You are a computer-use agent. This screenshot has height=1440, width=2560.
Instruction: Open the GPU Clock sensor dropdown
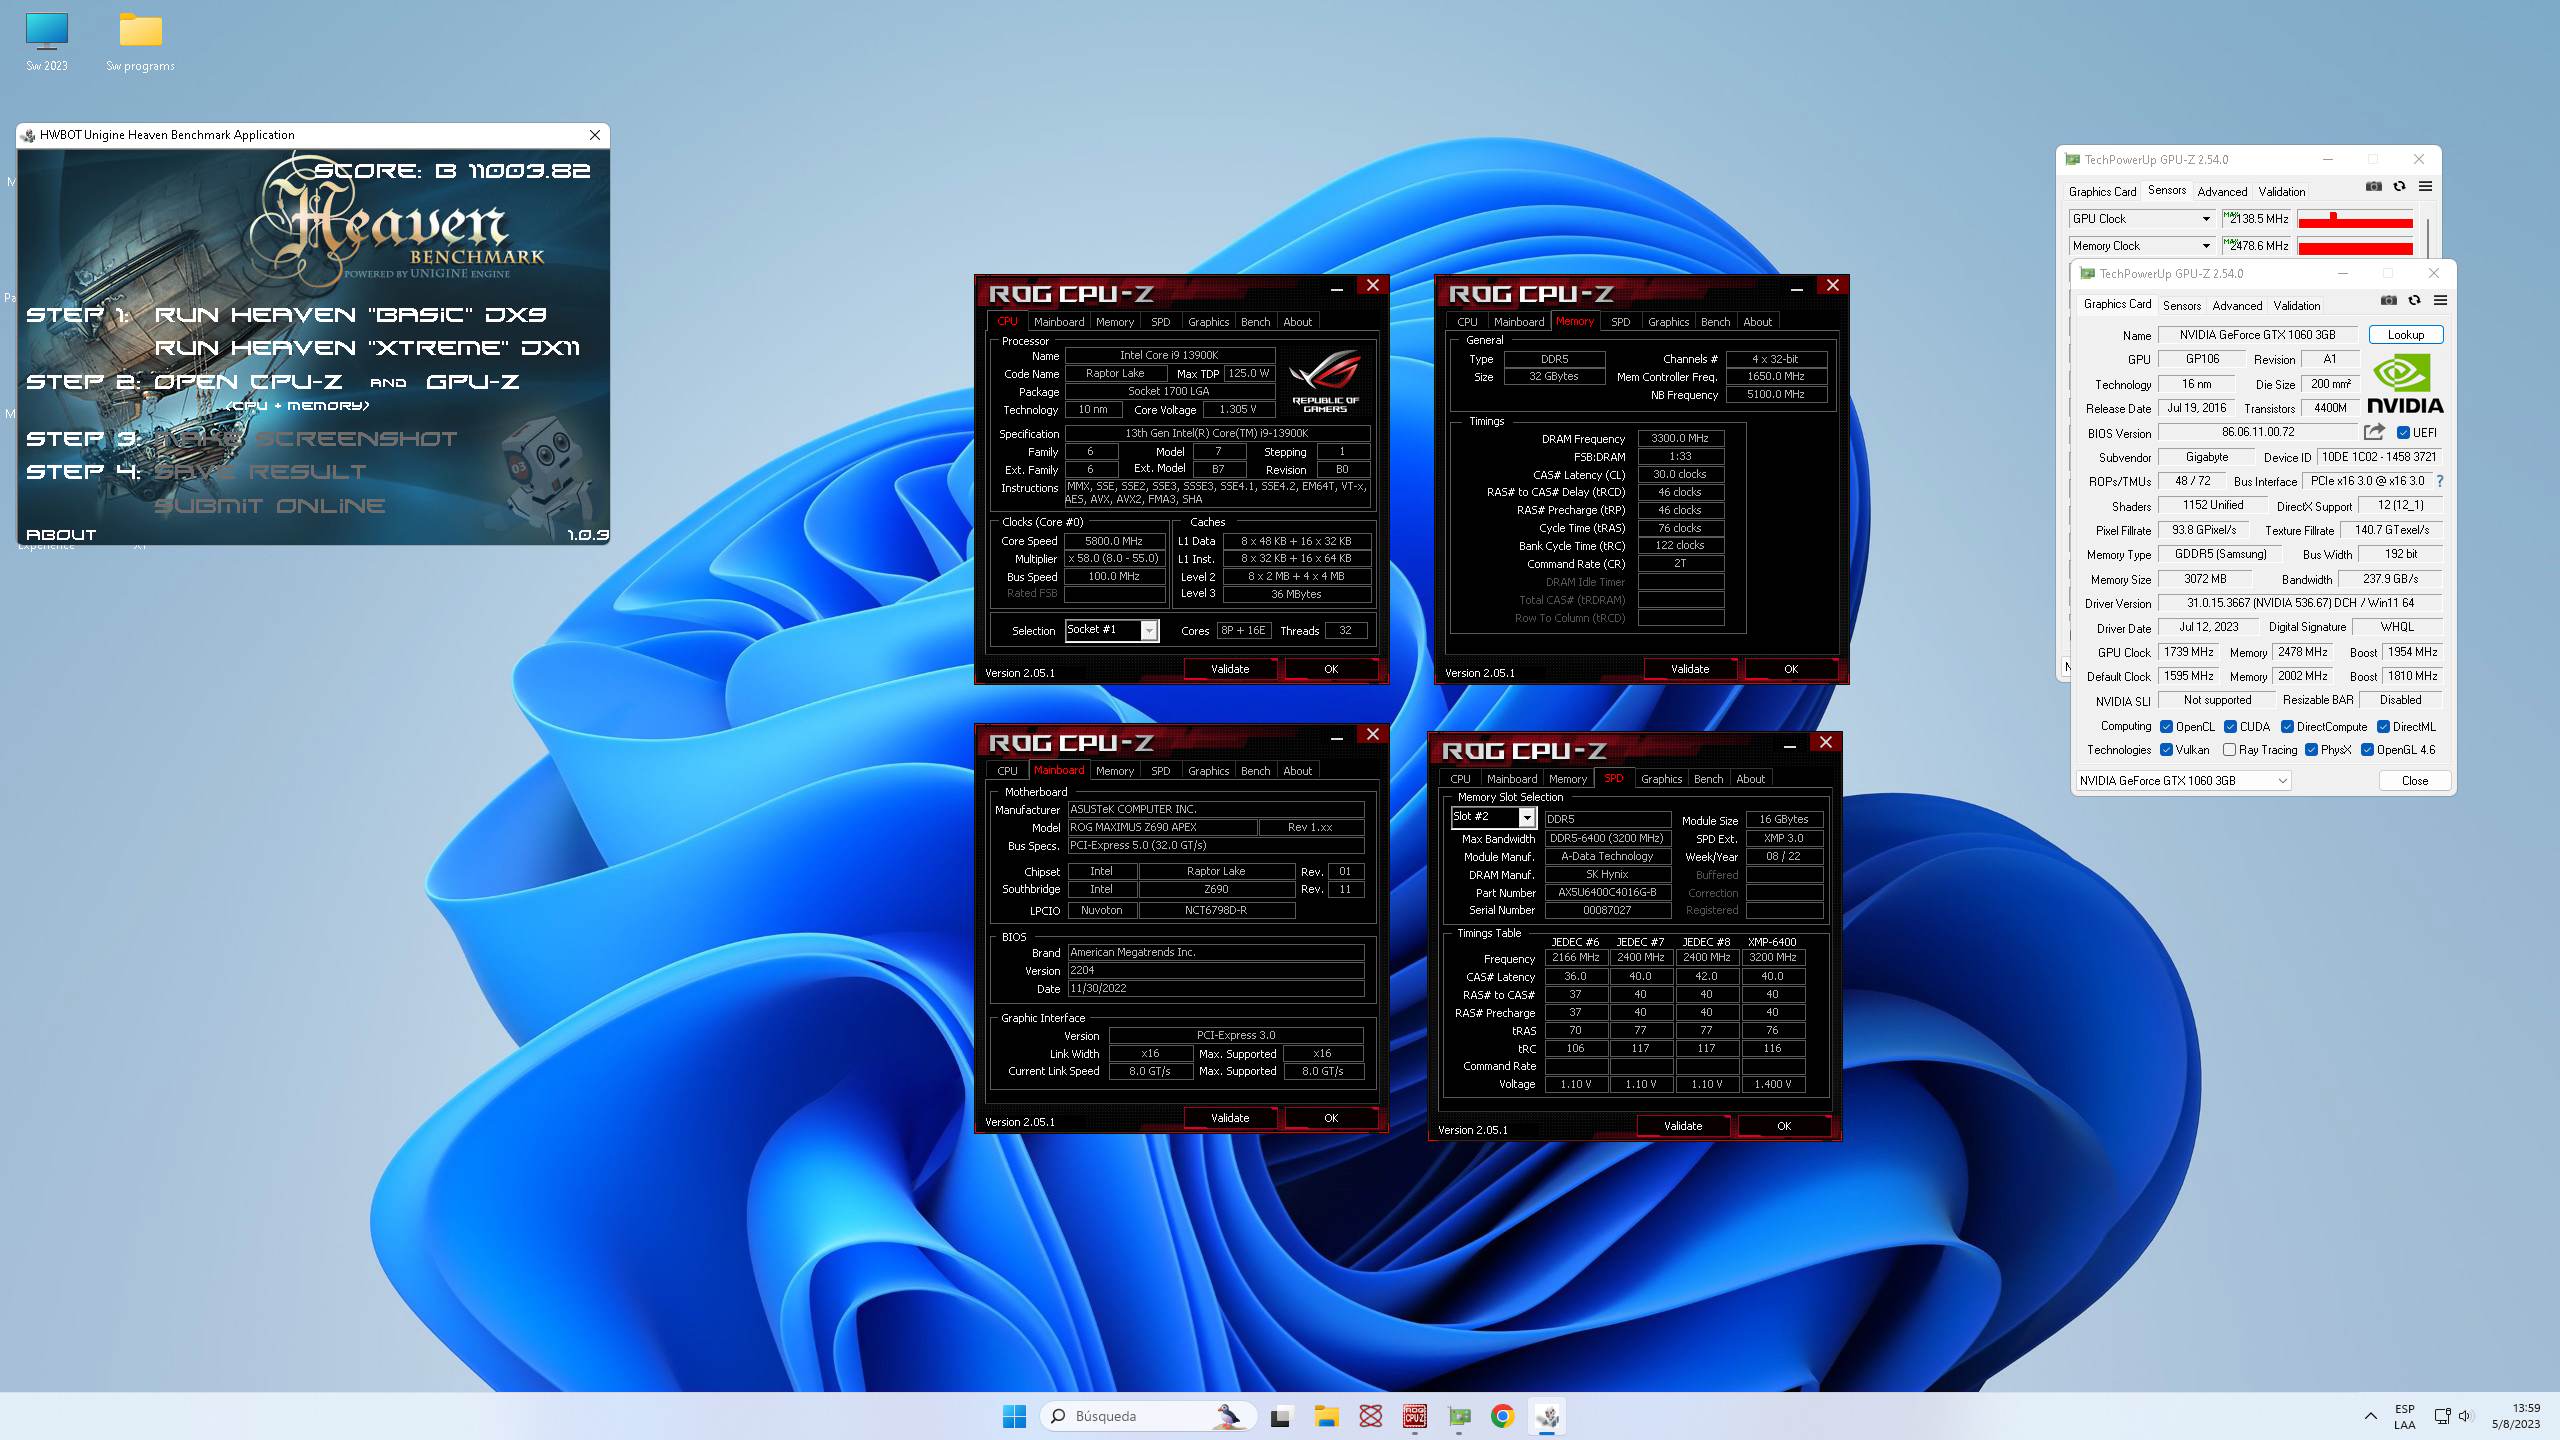pyautogui.click(x=2205, y=219)
